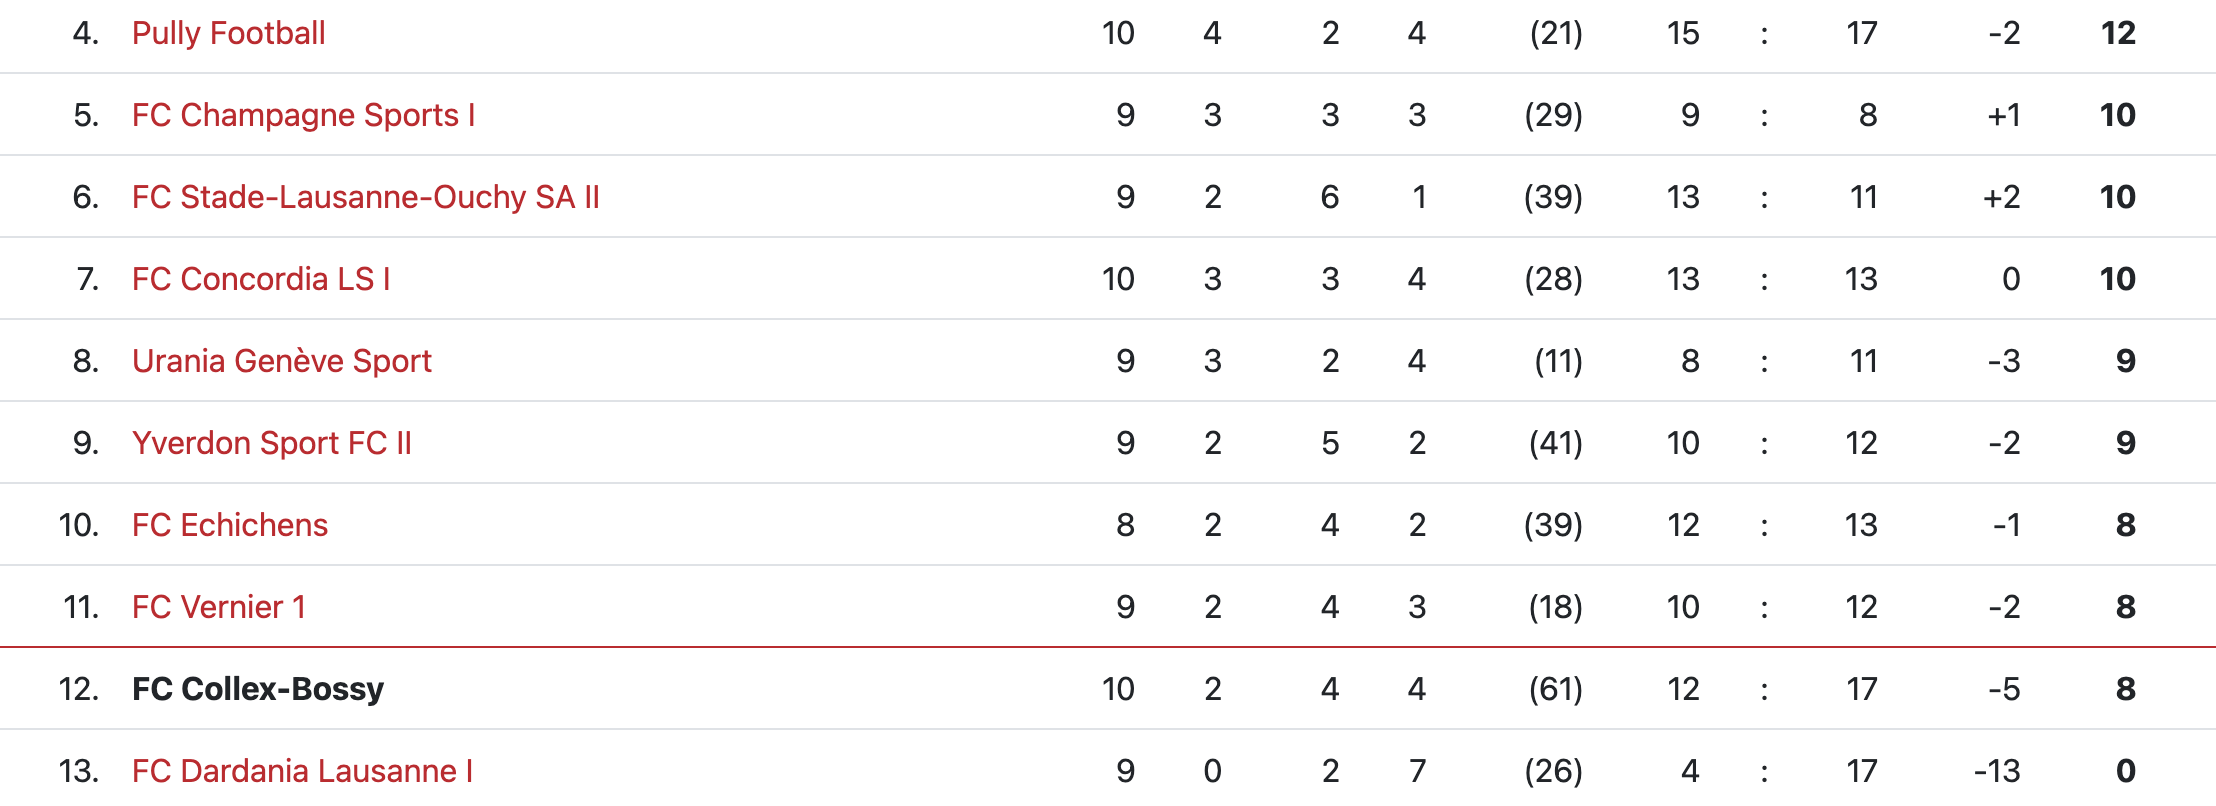Click FC Dardania Lausanne's -13 goal difference
The height and width of the screenshot is (806, 2216).
(1997, 771)
